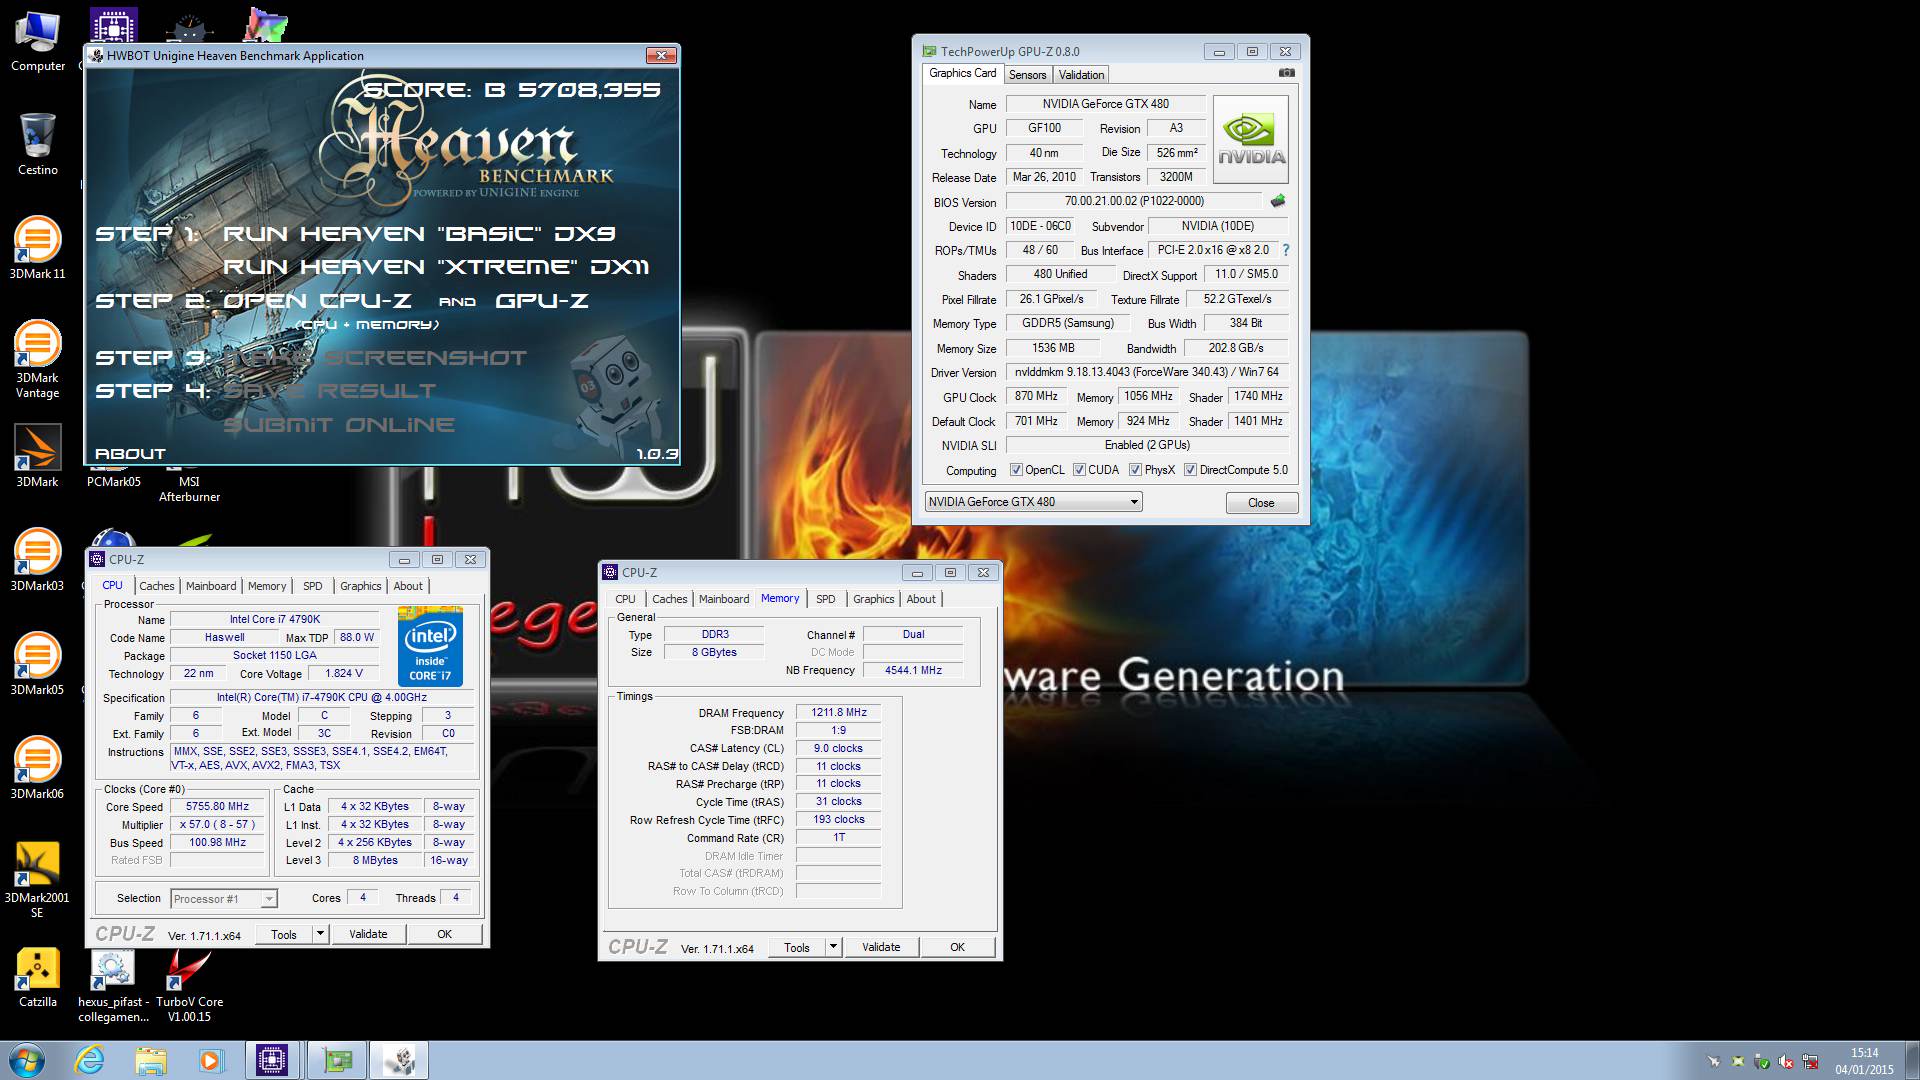Image resolution: width=1920 pixels, height=1080 pixels.
Task: Switch to Sensors tab in GPU-Z
Action: pyautogui.click(x=1027, y=75)
